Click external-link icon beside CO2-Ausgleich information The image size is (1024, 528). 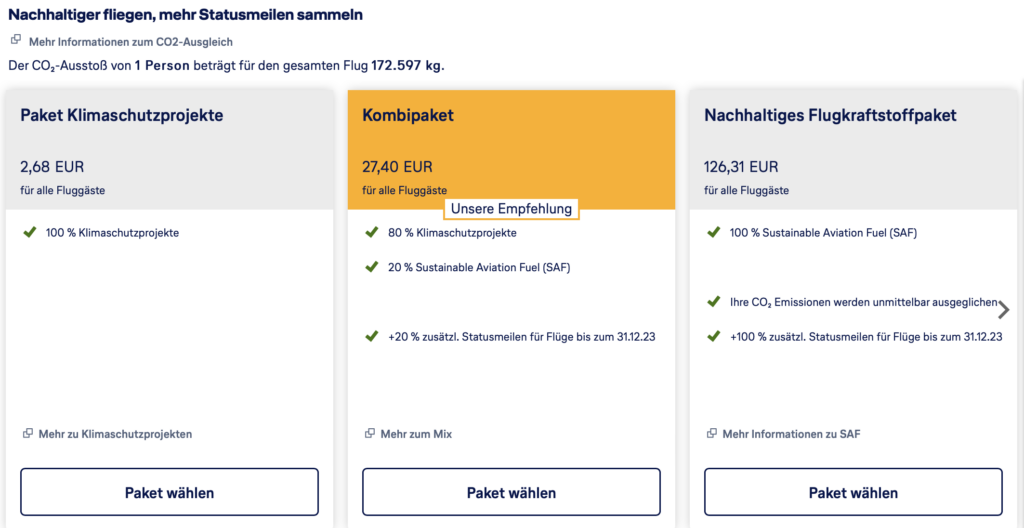tap(15, 41)
